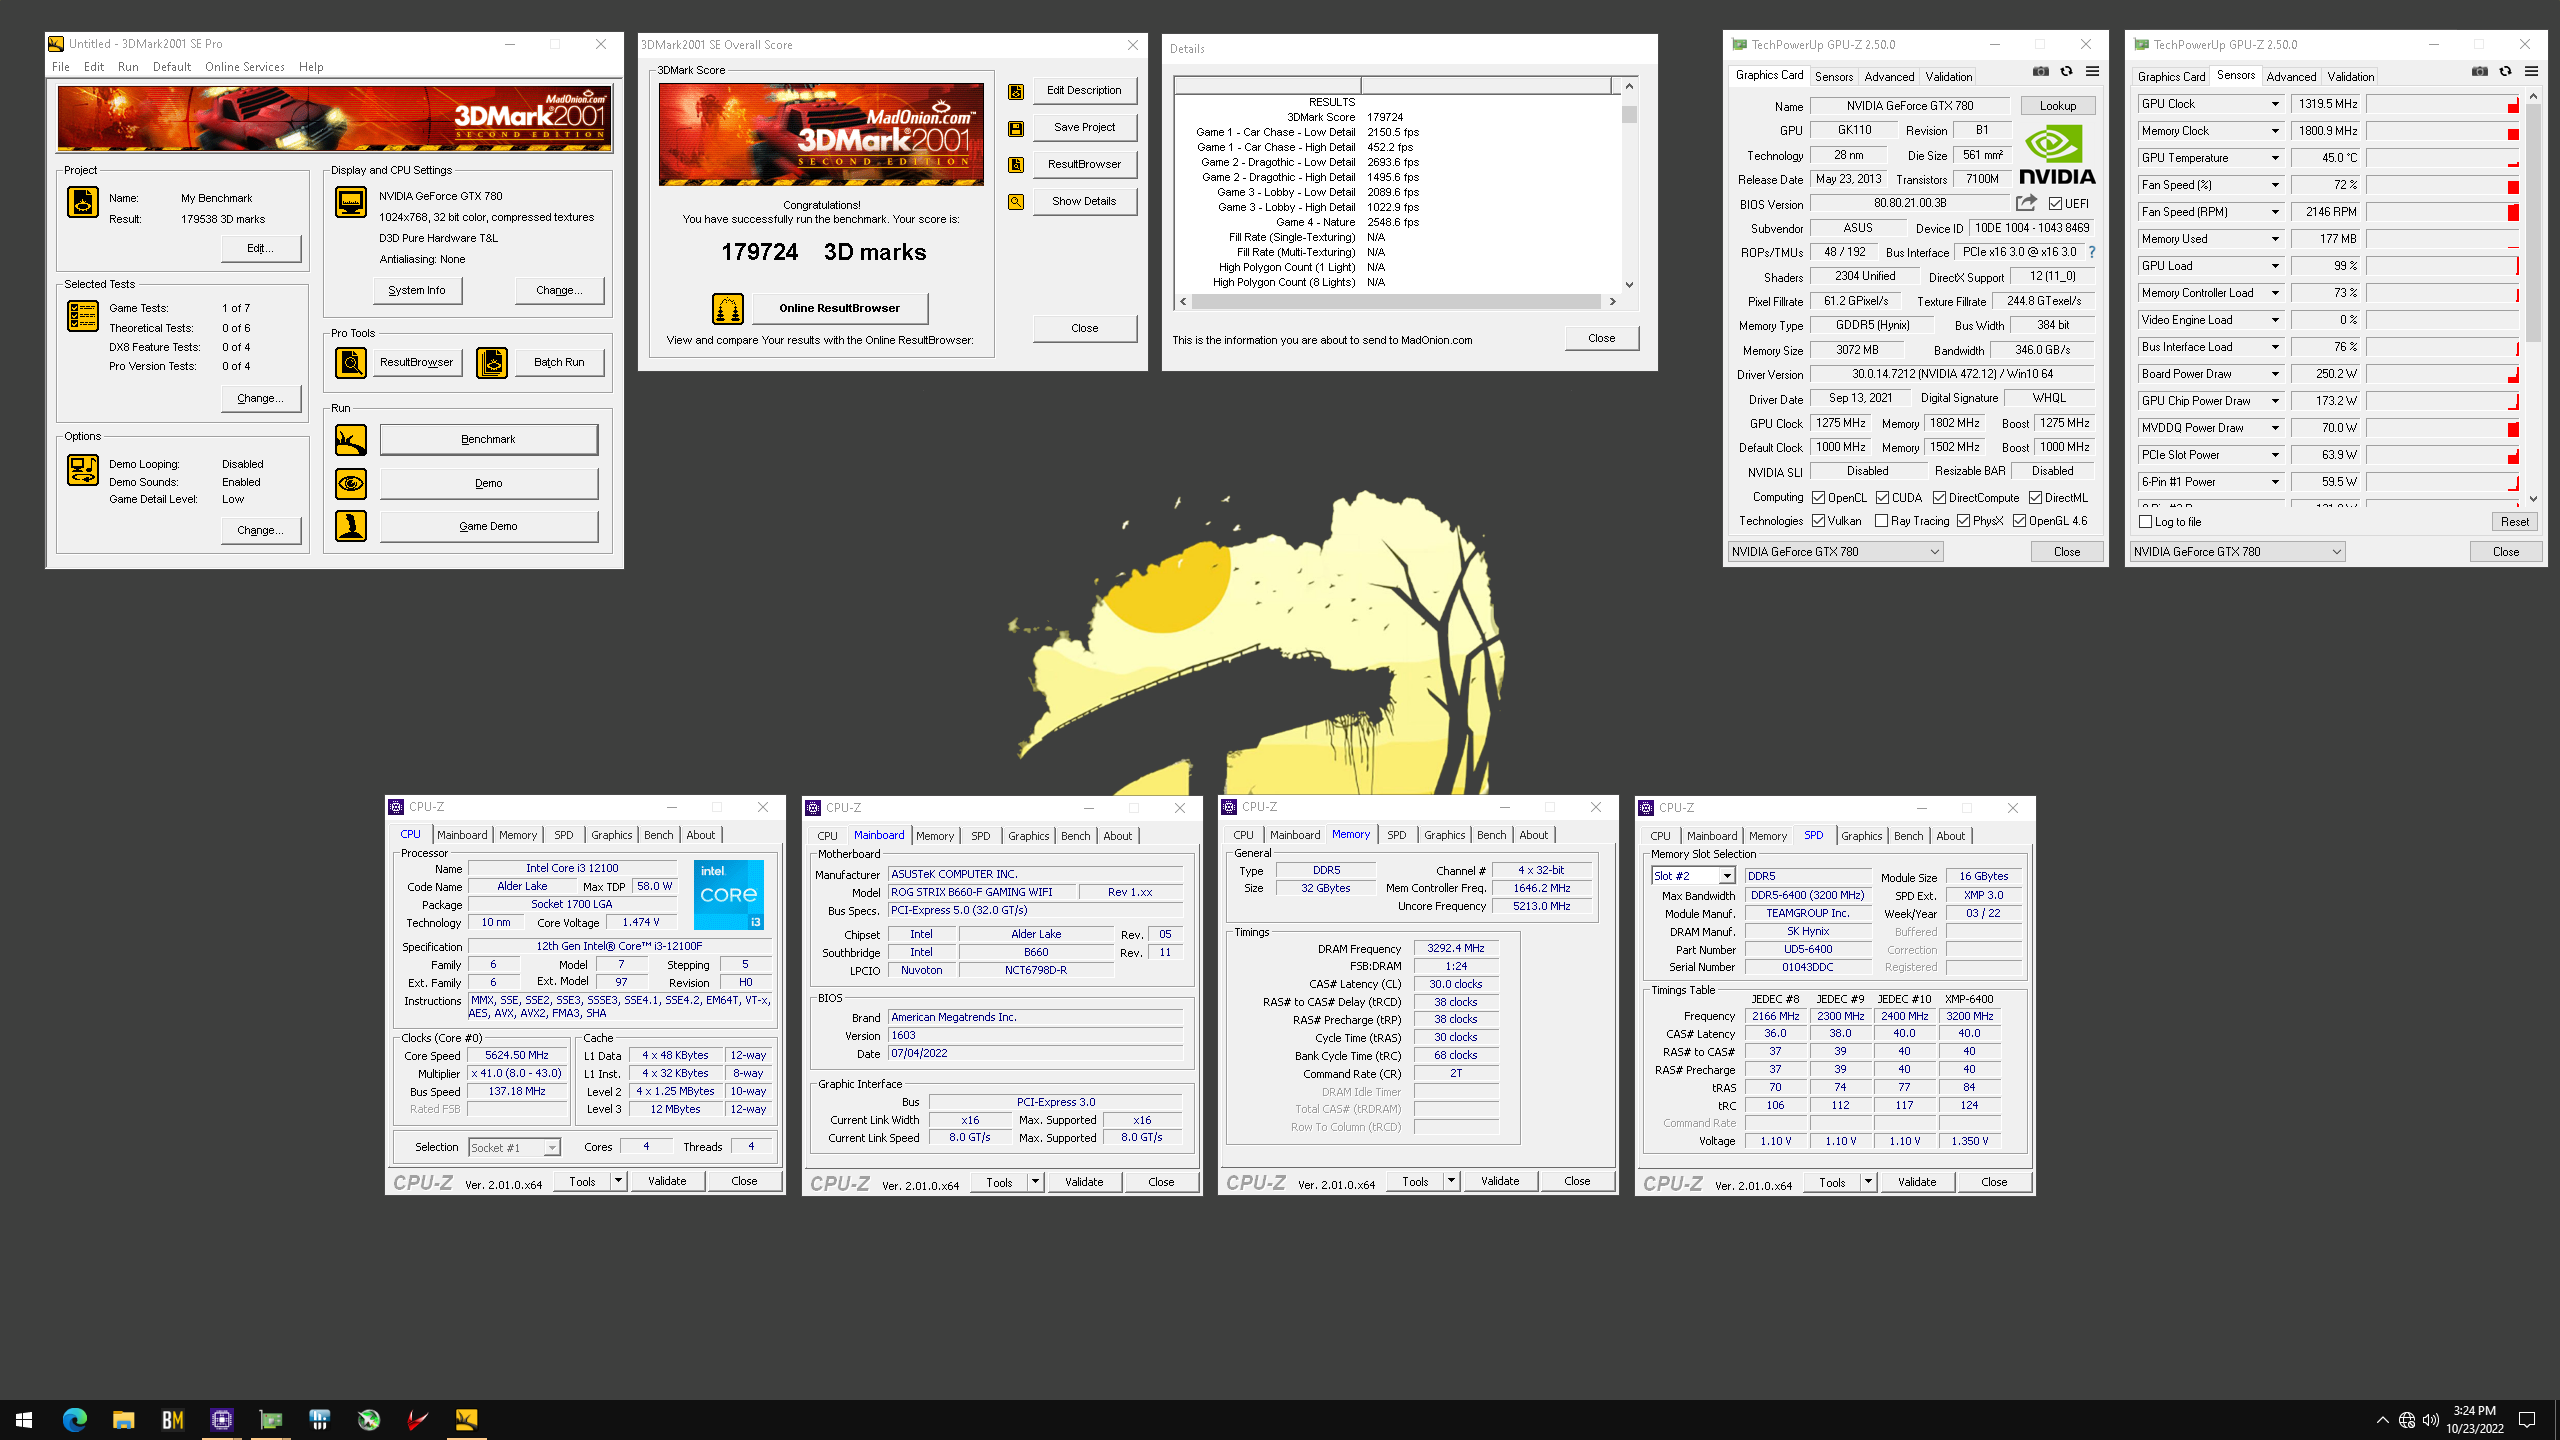Click the Show Details magnifier icon
This screenshot has width=2560, height=1440.
(1016, 202)
